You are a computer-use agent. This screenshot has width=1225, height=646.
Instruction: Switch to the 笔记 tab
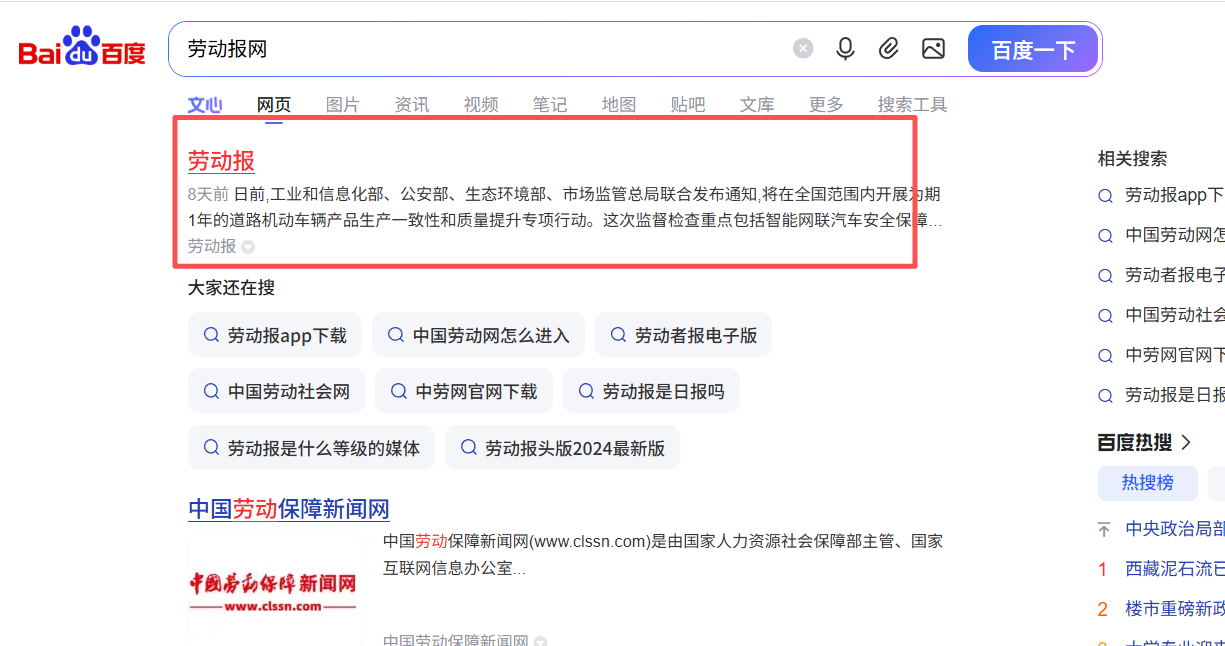click(x=550, y=105)
